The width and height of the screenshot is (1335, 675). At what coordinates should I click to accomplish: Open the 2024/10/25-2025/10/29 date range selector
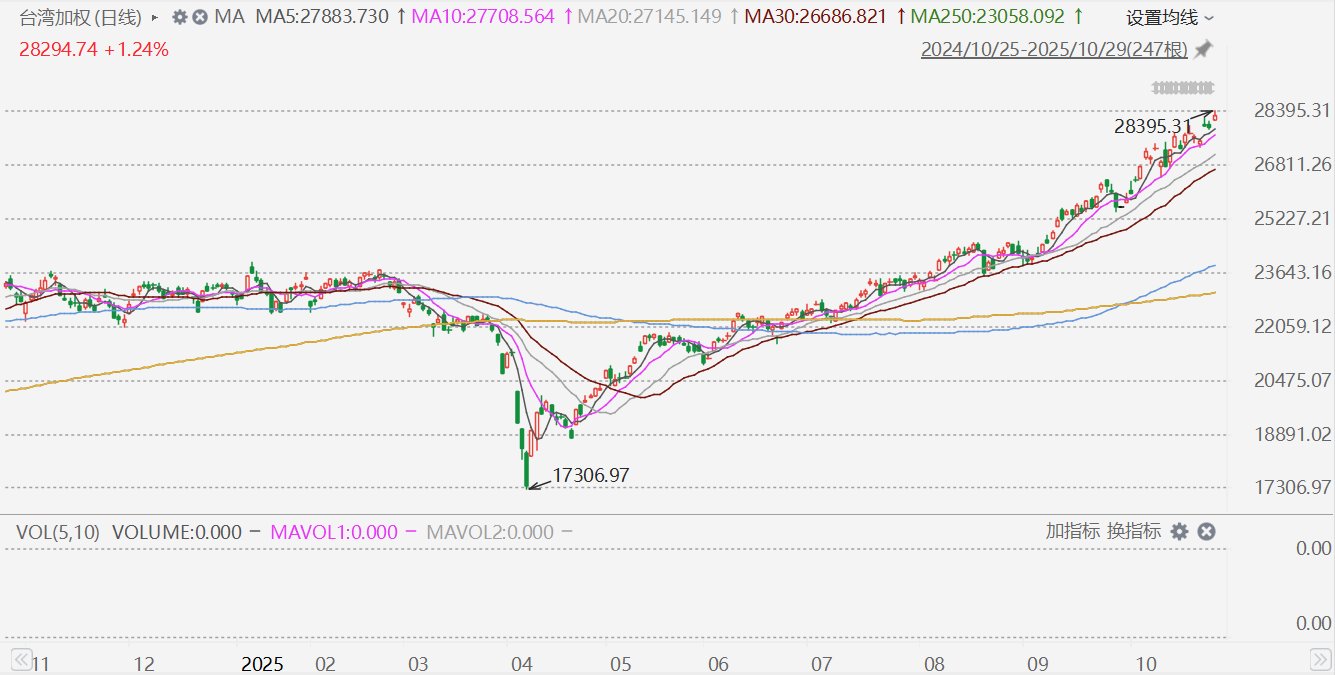pyautogui.click(x=1055, y=49)
